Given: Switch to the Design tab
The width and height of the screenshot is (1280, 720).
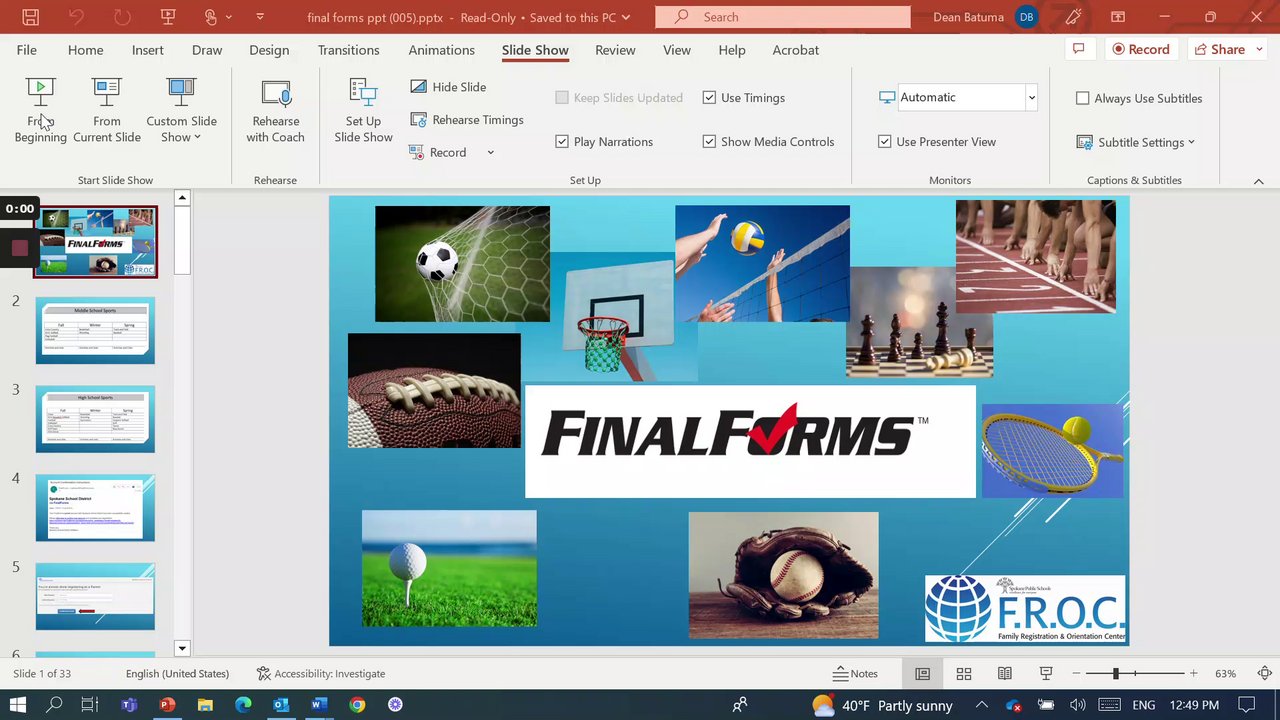Looking at the screenshot, I should (269, 50).
